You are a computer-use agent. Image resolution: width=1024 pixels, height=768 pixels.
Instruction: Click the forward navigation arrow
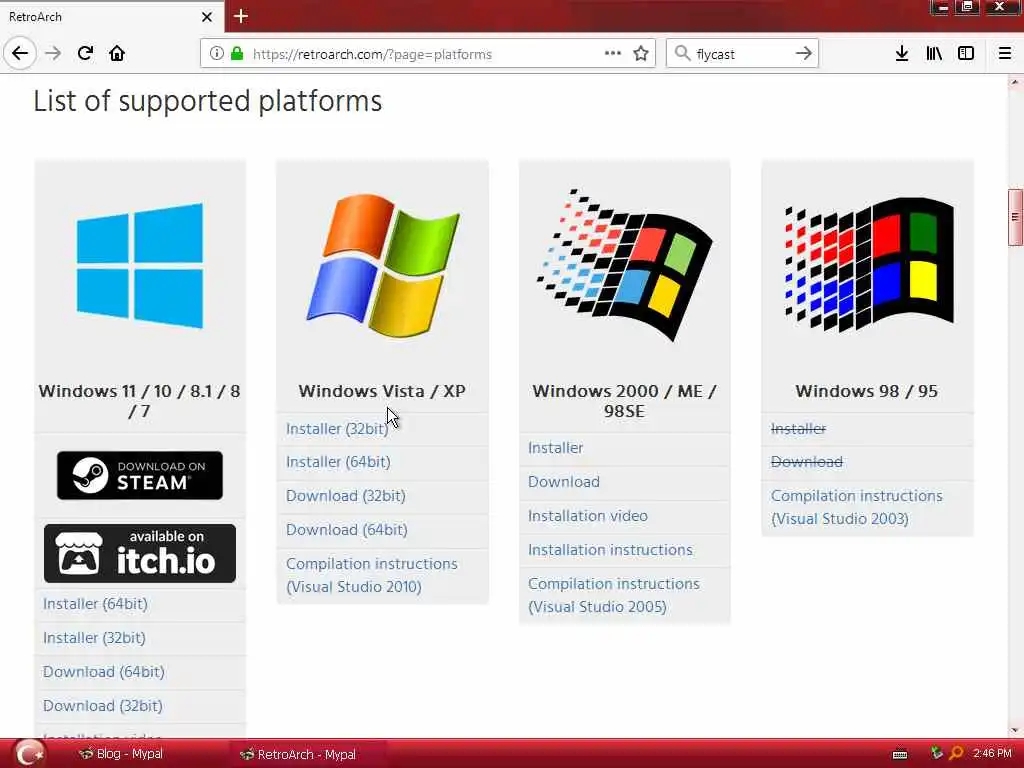(53, 53)
